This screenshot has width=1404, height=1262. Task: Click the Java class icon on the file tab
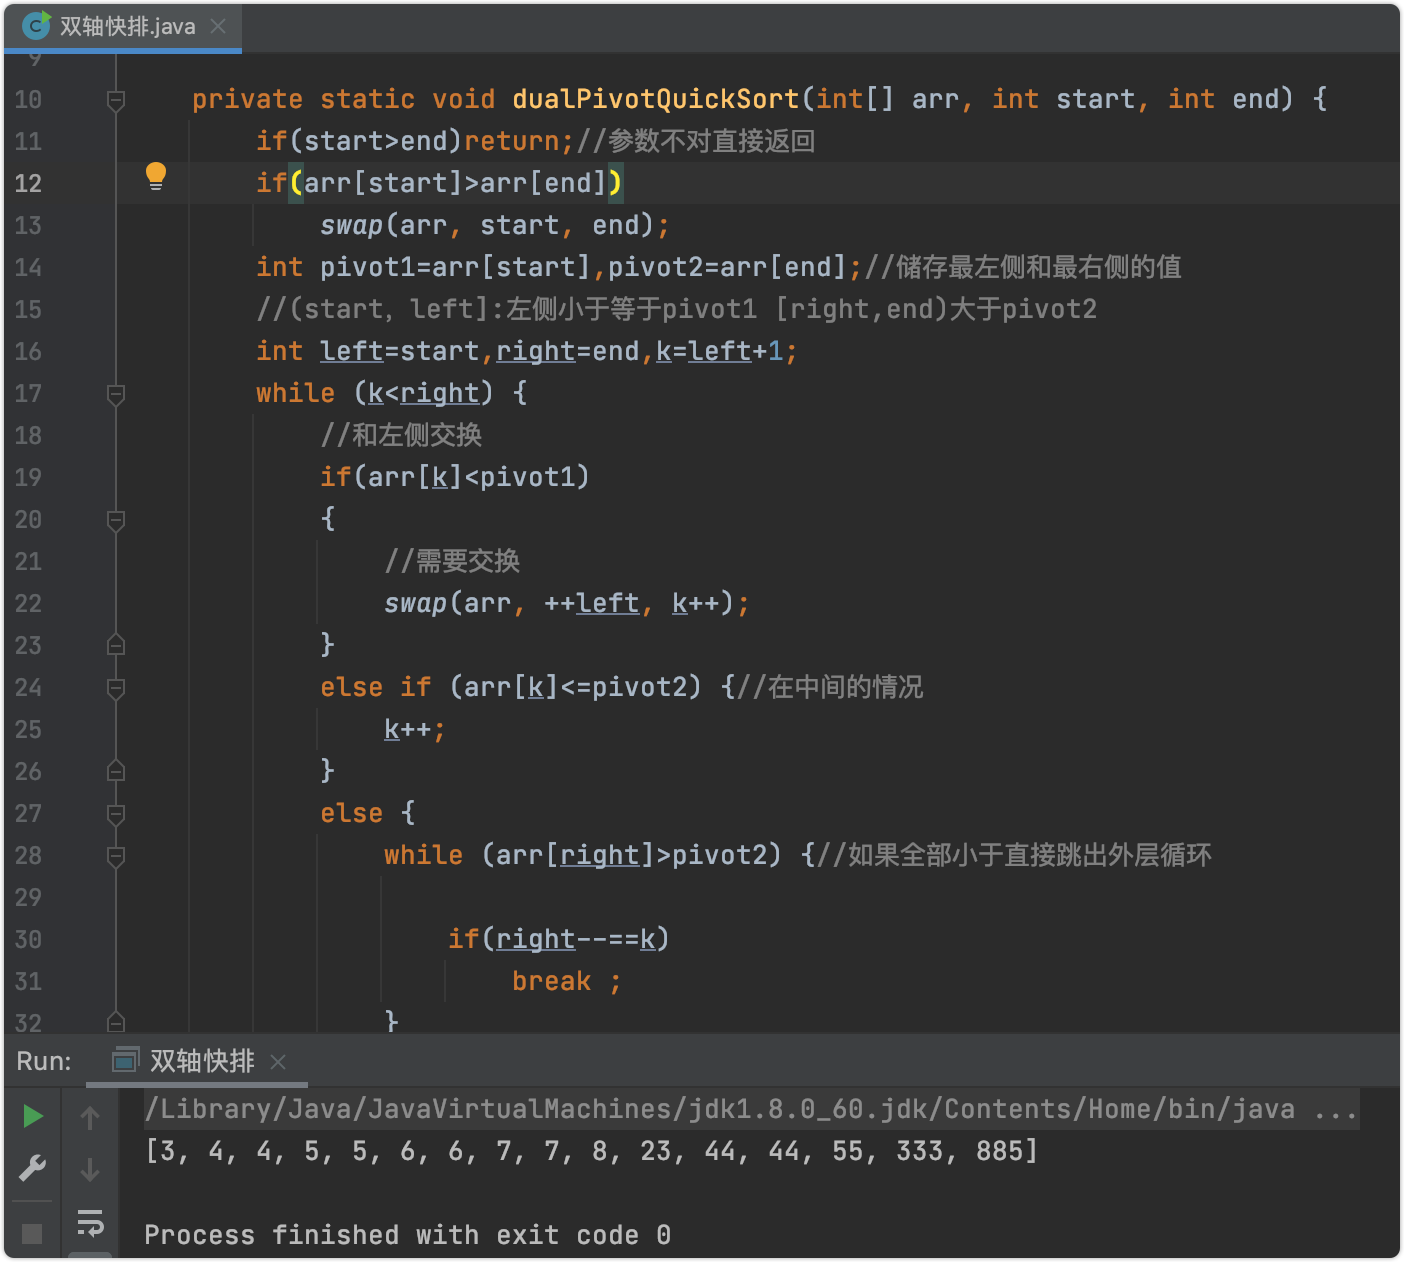click(x=36, y=25)
